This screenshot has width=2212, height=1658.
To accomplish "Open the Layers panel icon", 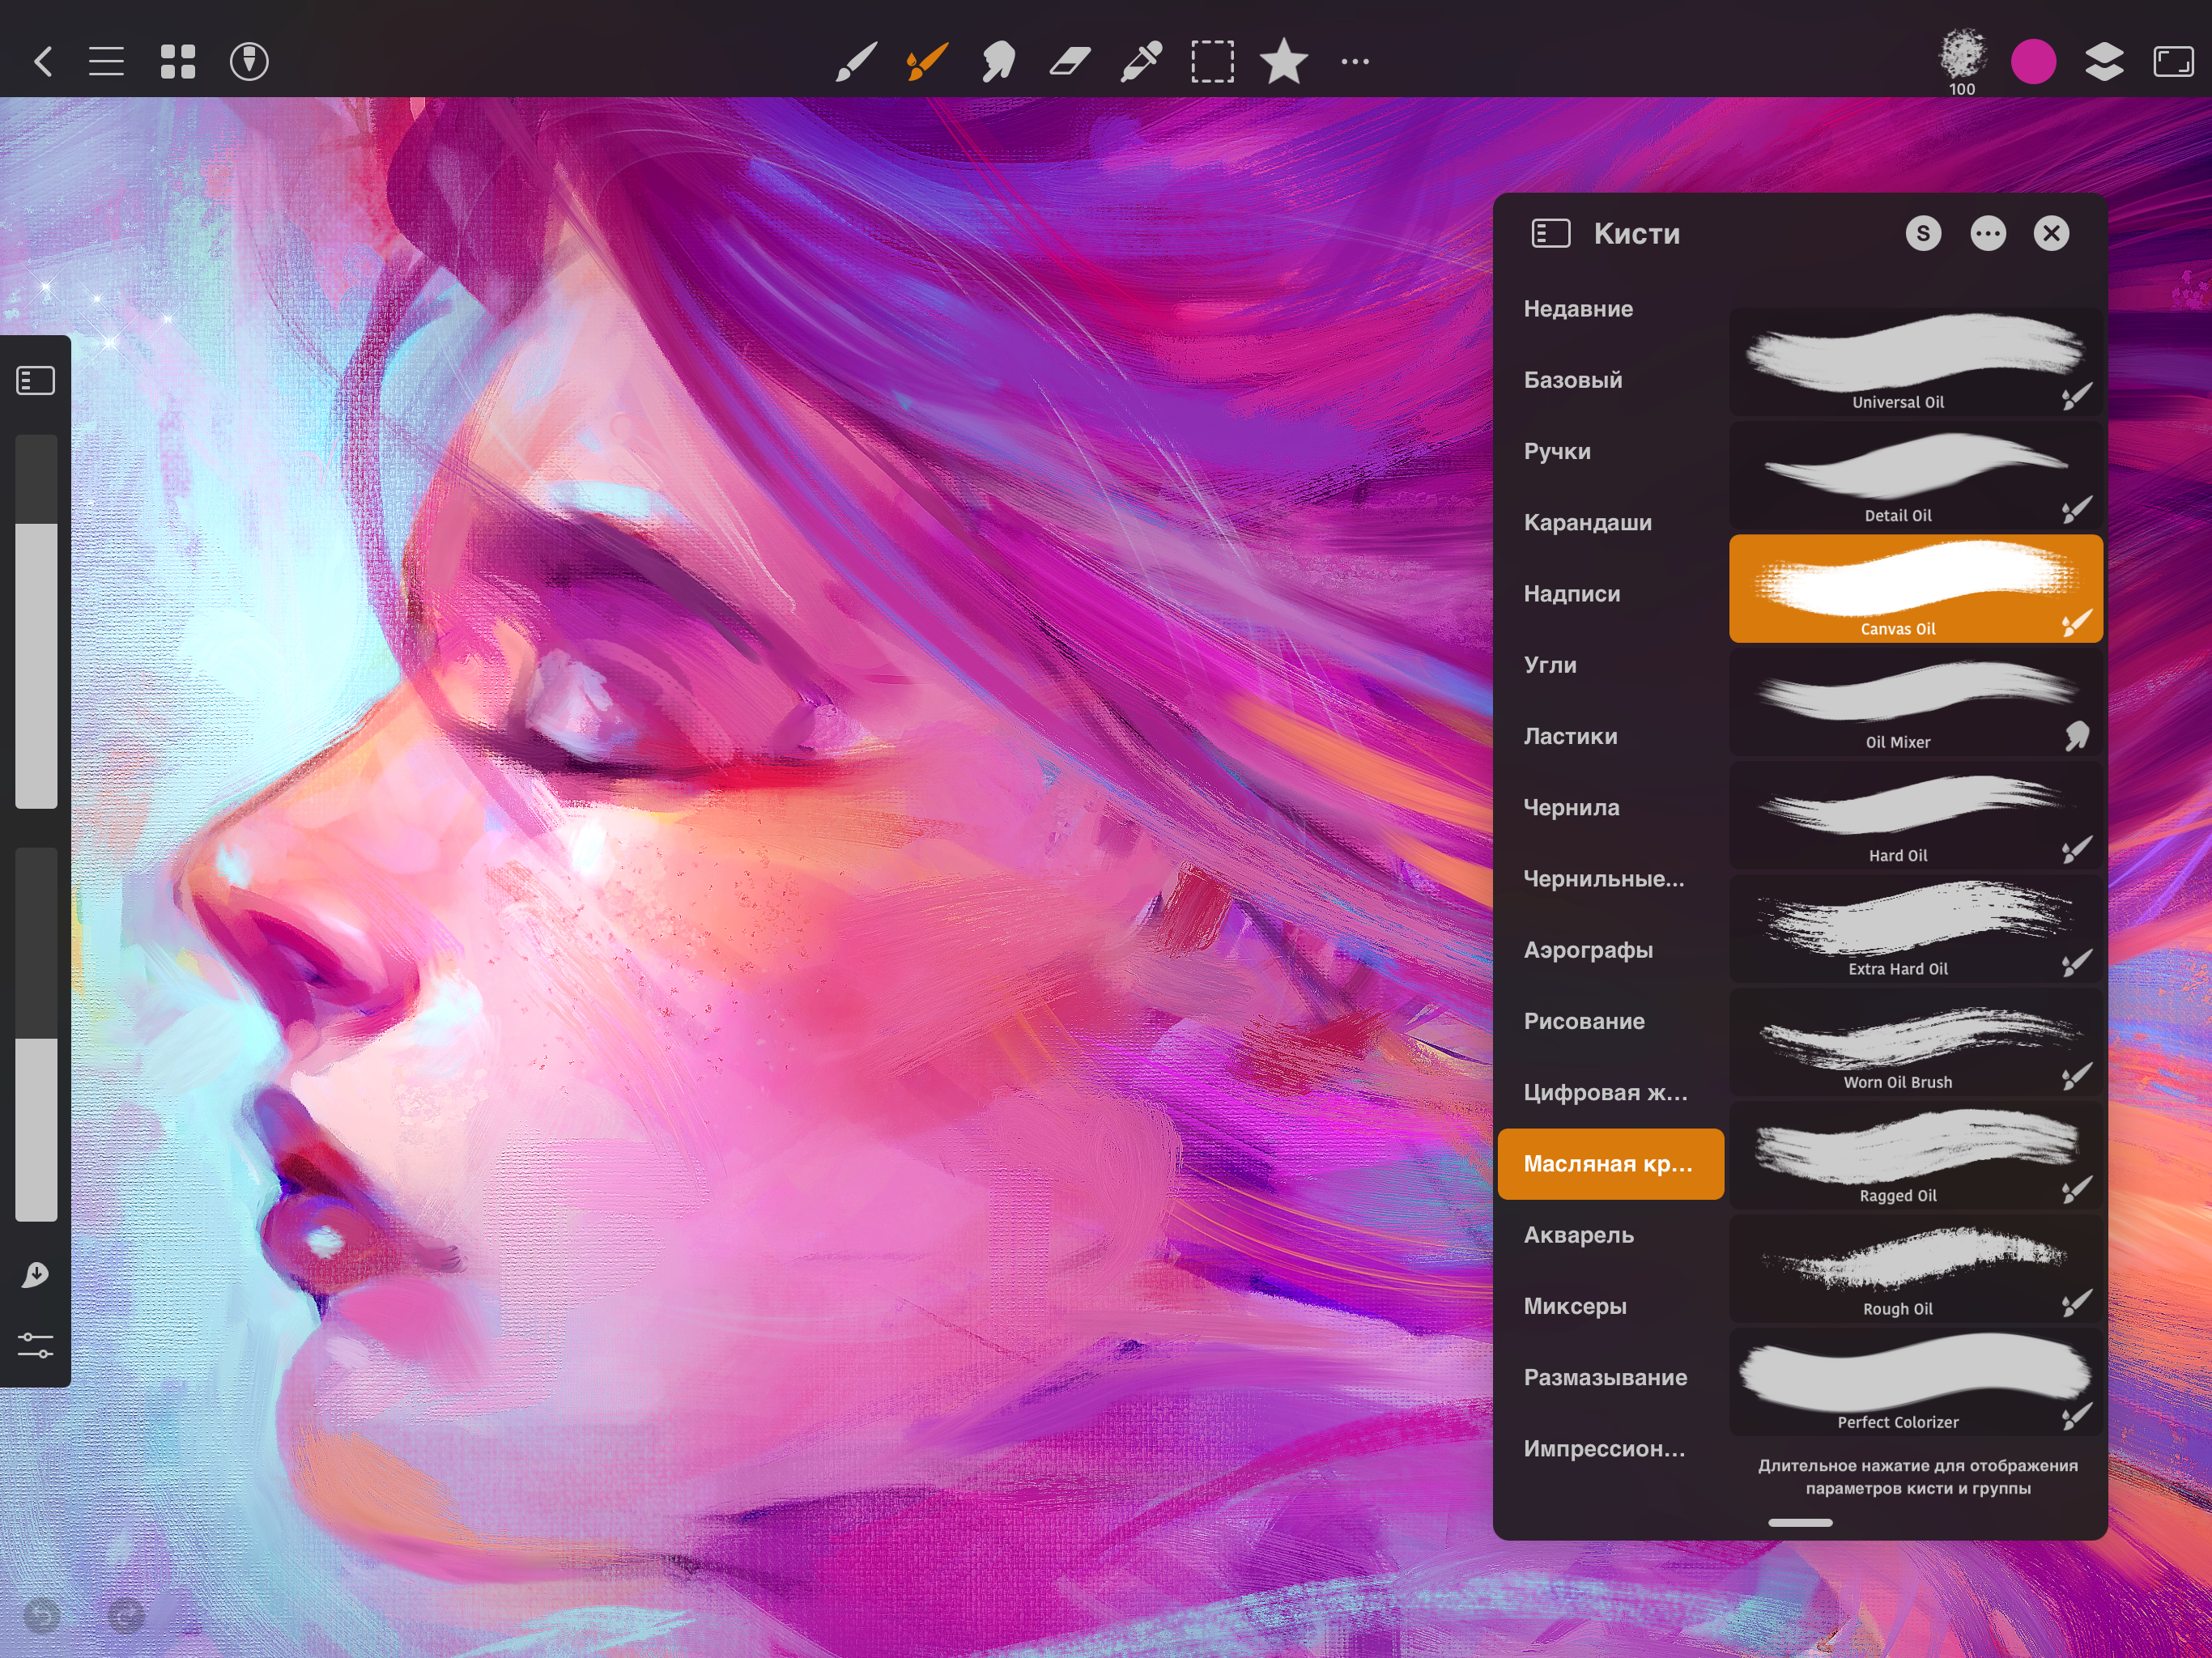I will click(2104, 62).
